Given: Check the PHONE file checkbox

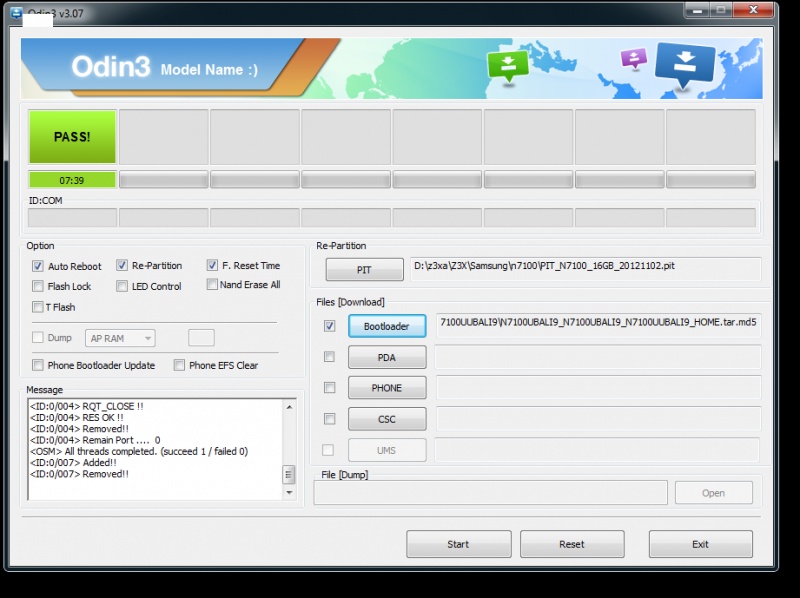Looking at the screenshot, I should 330,388.
